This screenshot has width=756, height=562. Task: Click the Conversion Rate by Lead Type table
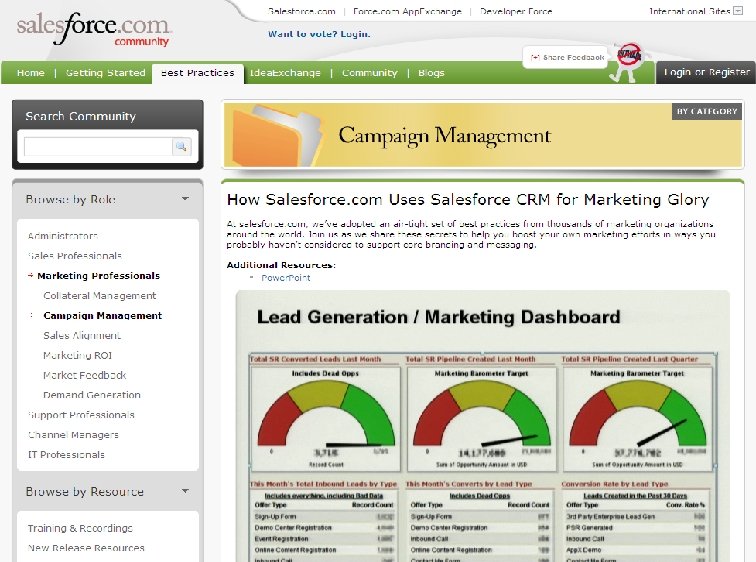click(636, 525)
